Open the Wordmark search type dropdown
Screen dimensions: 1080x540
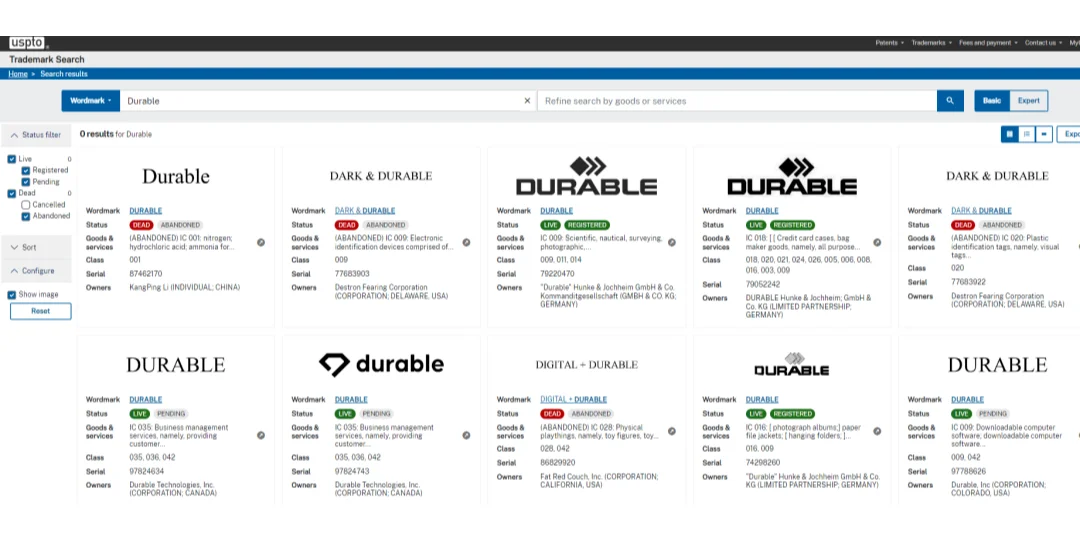[x=90, y=101]
